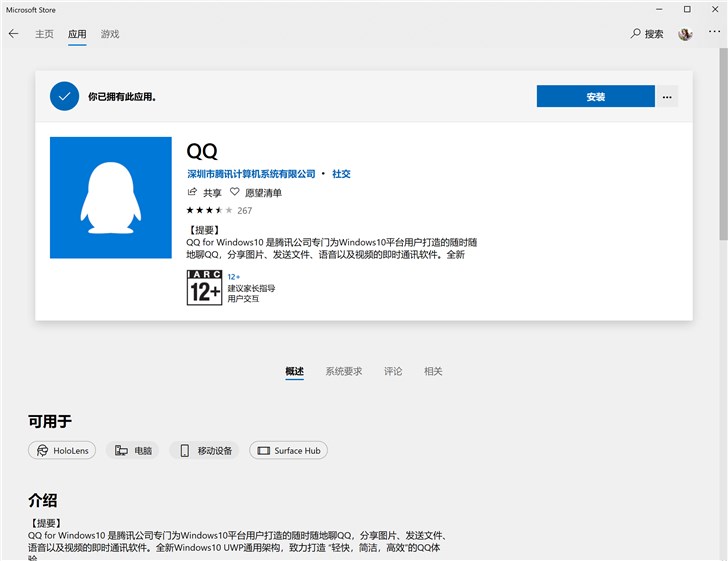Open the user account avatar
The height and width of the screenshot is (561, 728).
[x=685, y=33]
